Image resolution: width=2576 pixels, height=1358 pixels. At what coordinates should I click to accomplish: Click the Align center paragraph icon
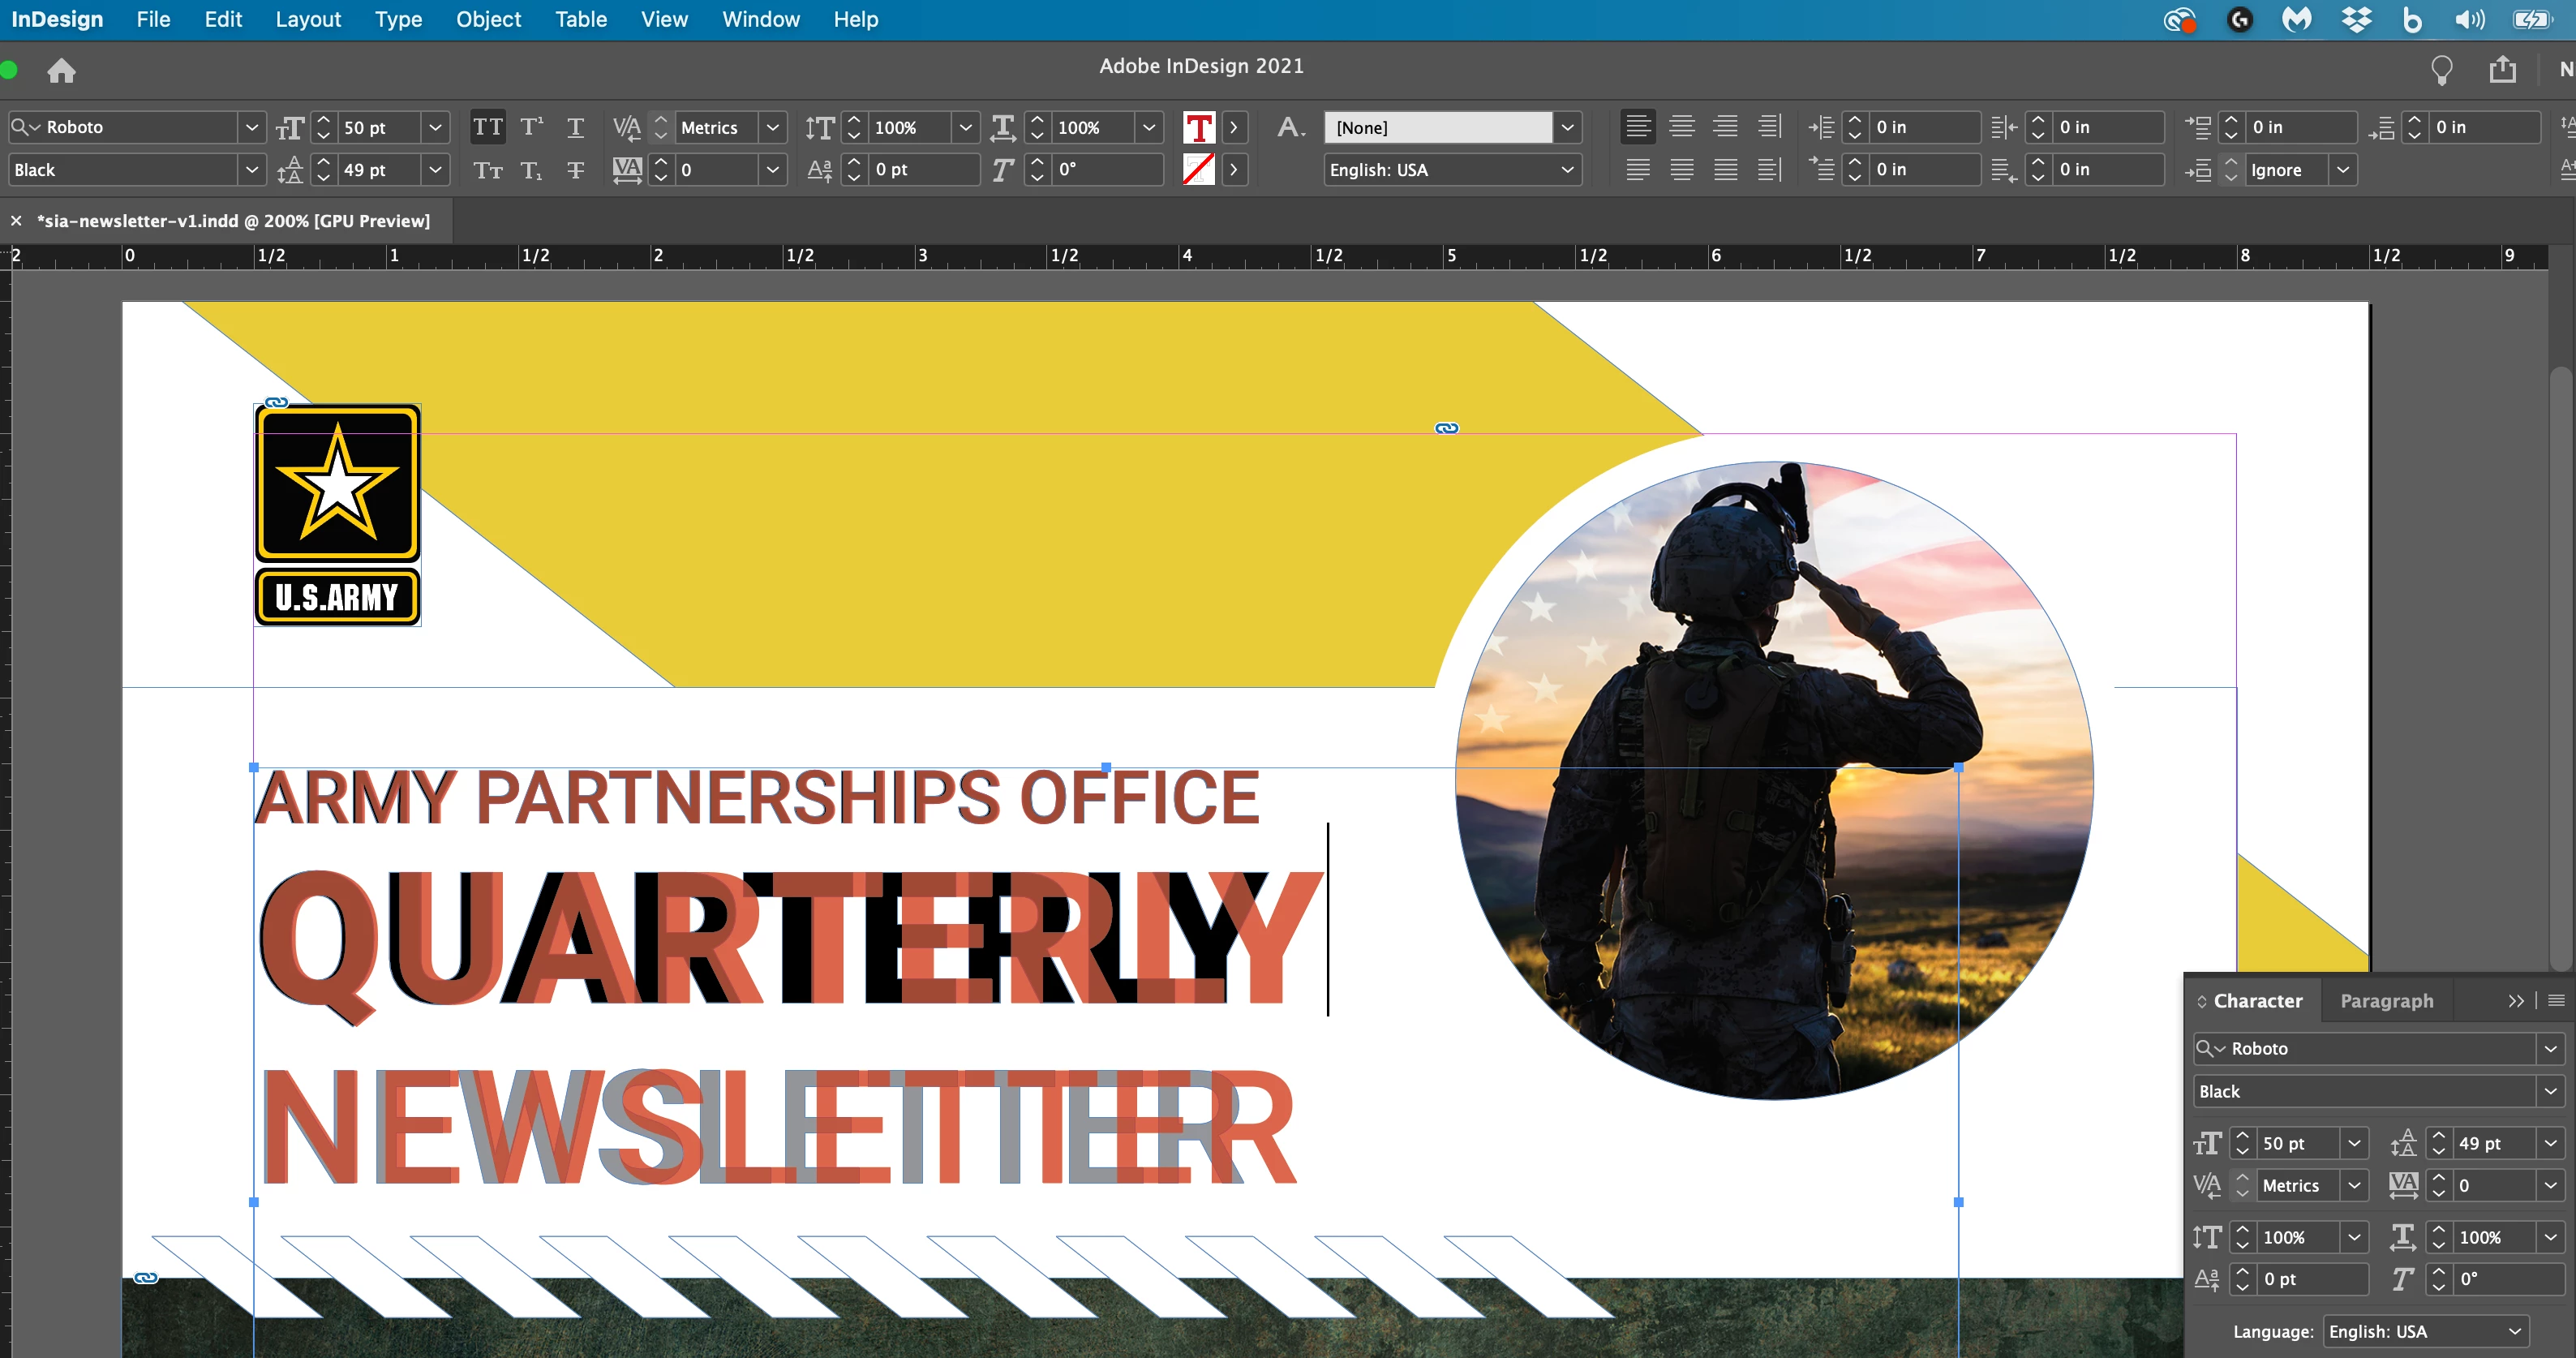[1682, 127]
